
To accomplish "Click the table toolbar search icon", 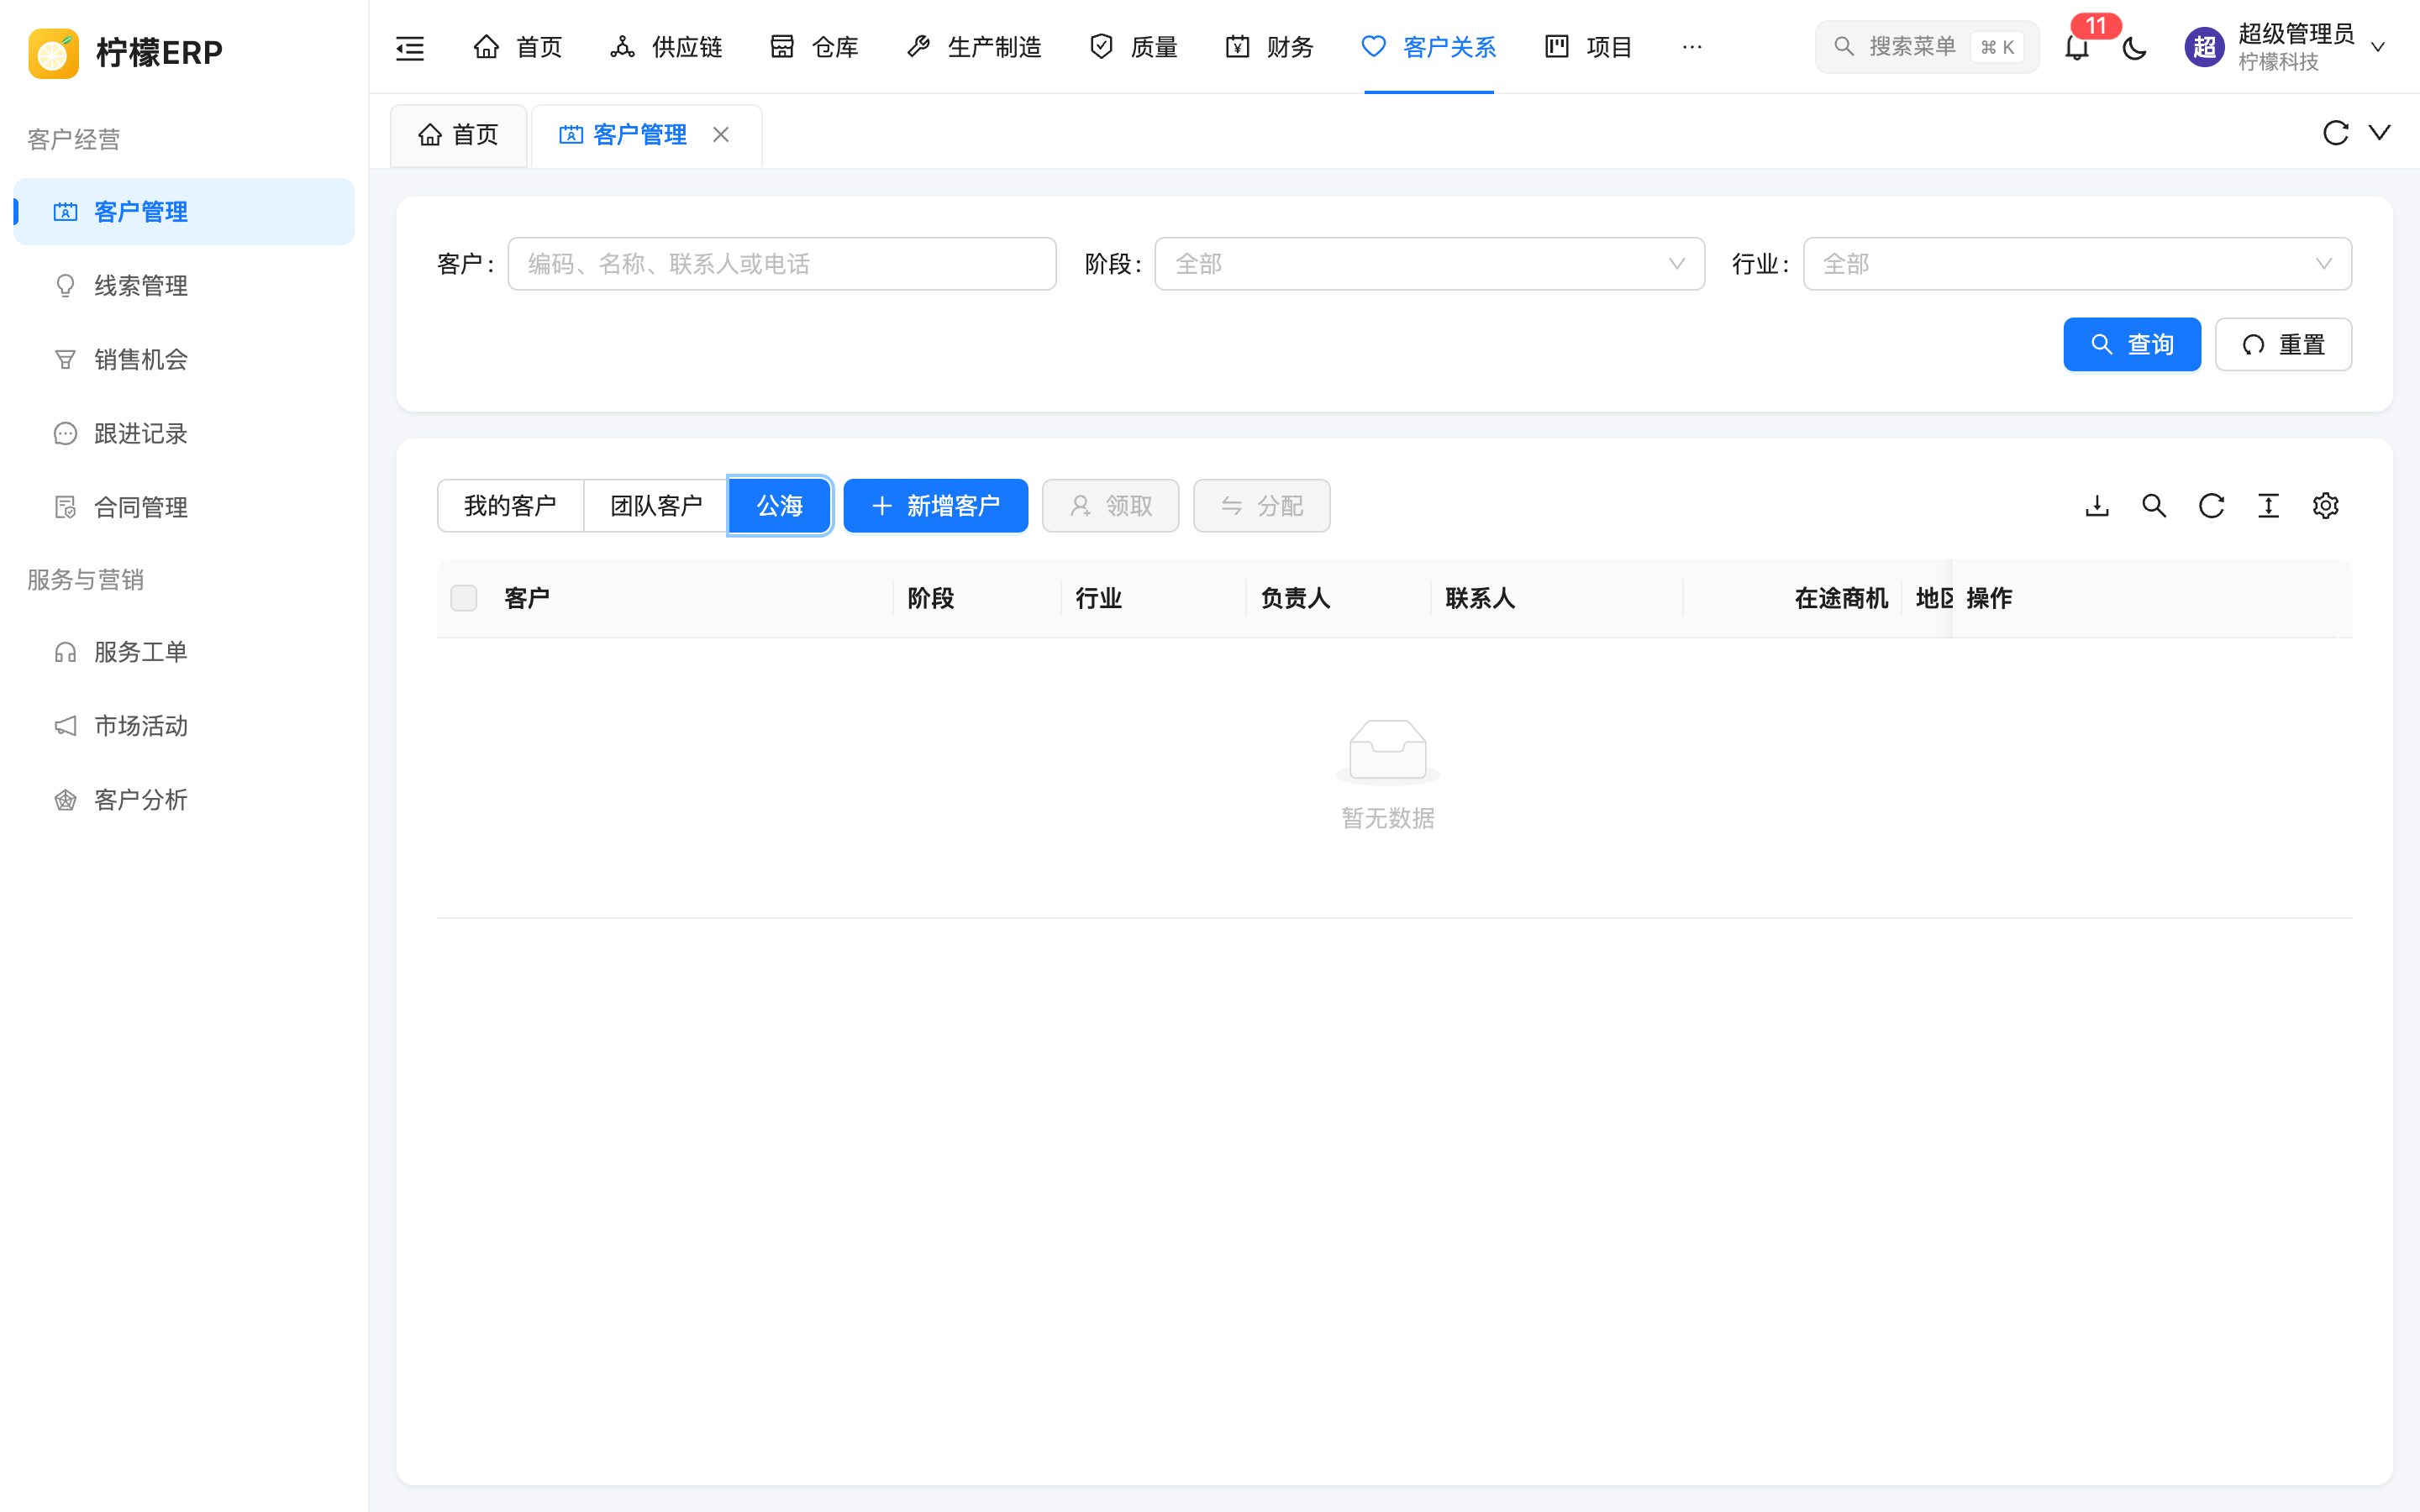I will tap(2154, 506).
